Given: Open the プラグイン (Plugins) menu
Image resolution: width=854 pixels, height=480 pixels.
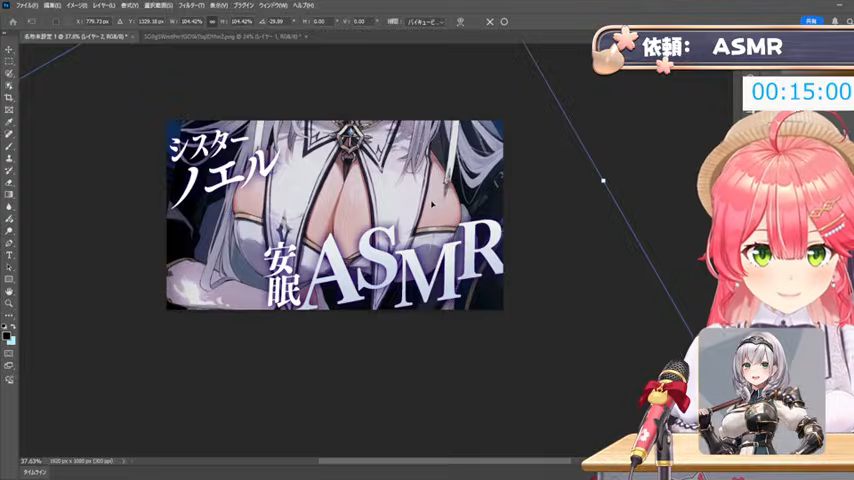Looking at the screenshot, I should click(243, 5).
